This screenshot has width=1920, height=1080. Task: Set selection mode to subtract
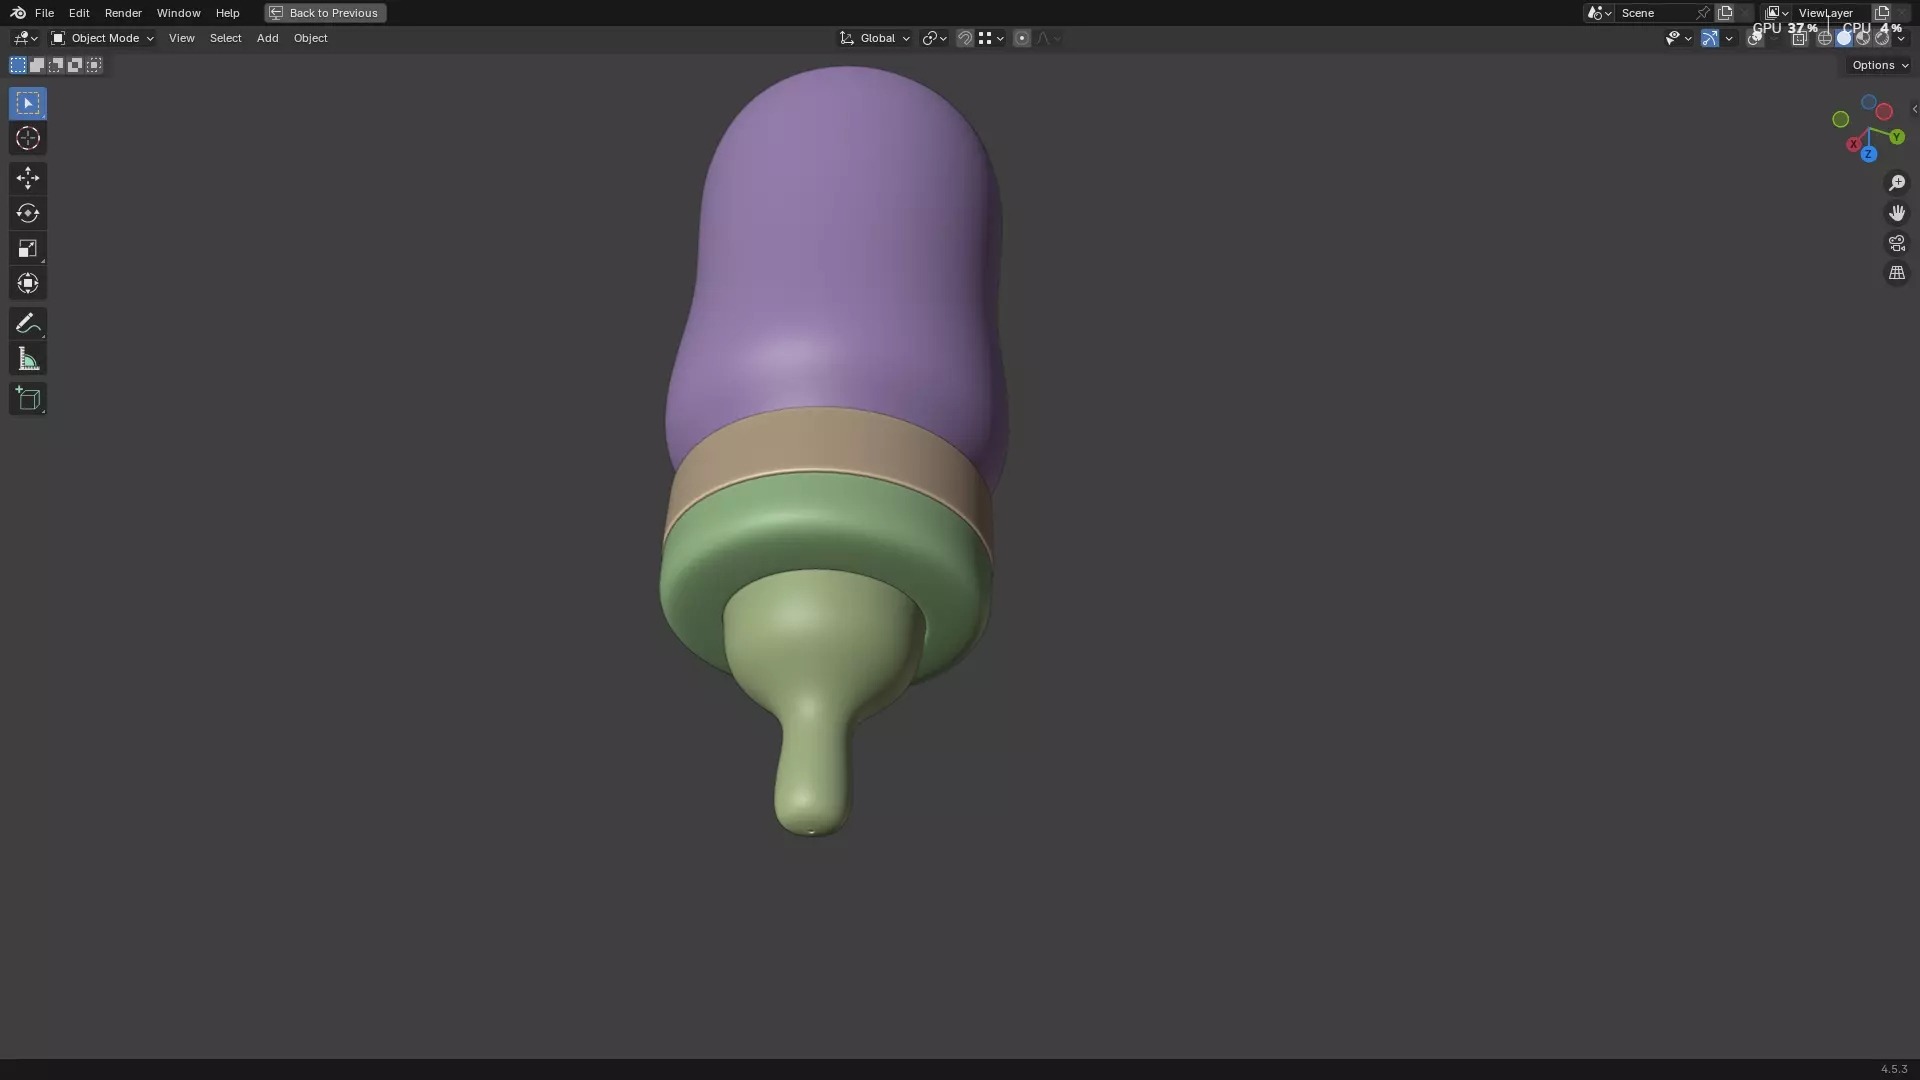click(56, 65)
